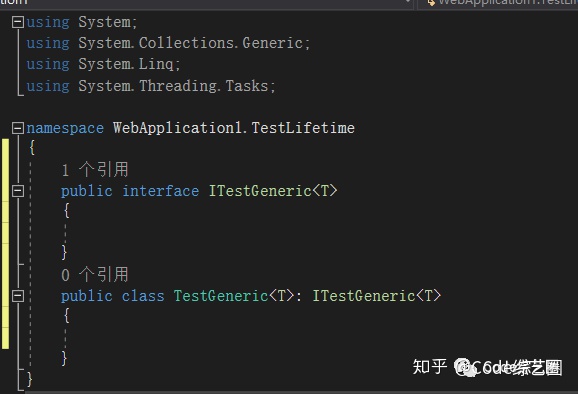Collapse the using directives block
Viewport: 578px width, 394px height.
pyautogui.click(x=18, y=22)
